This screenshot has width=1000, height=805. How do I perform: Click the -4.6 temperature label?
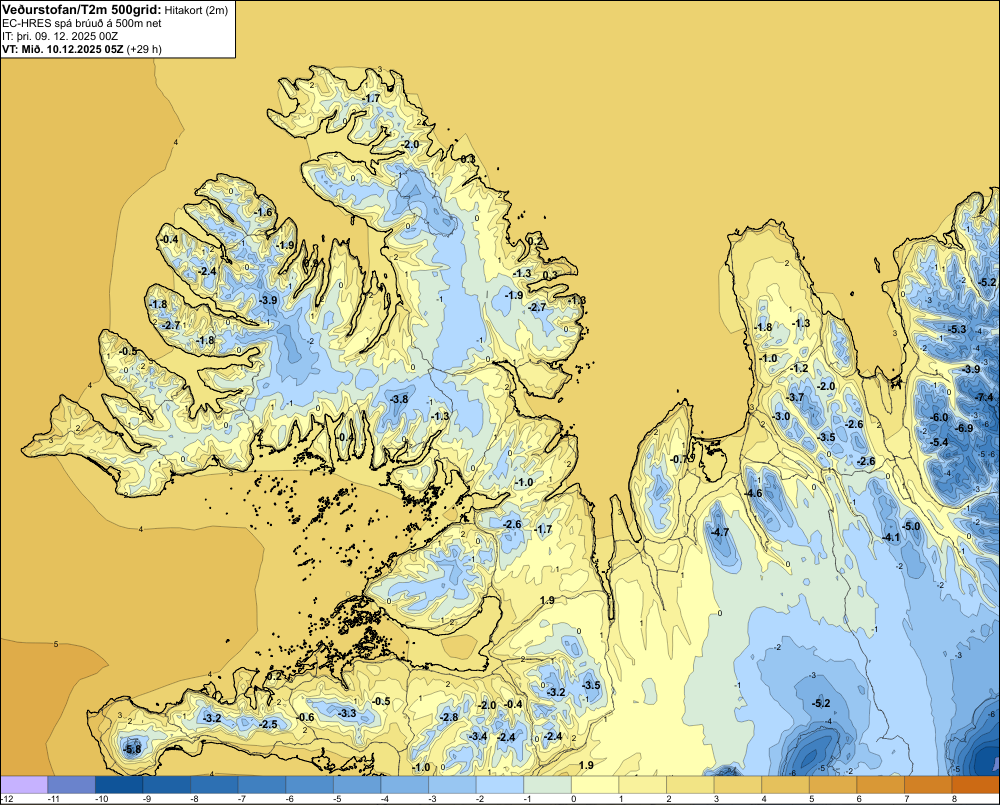(x=753, y=493)
